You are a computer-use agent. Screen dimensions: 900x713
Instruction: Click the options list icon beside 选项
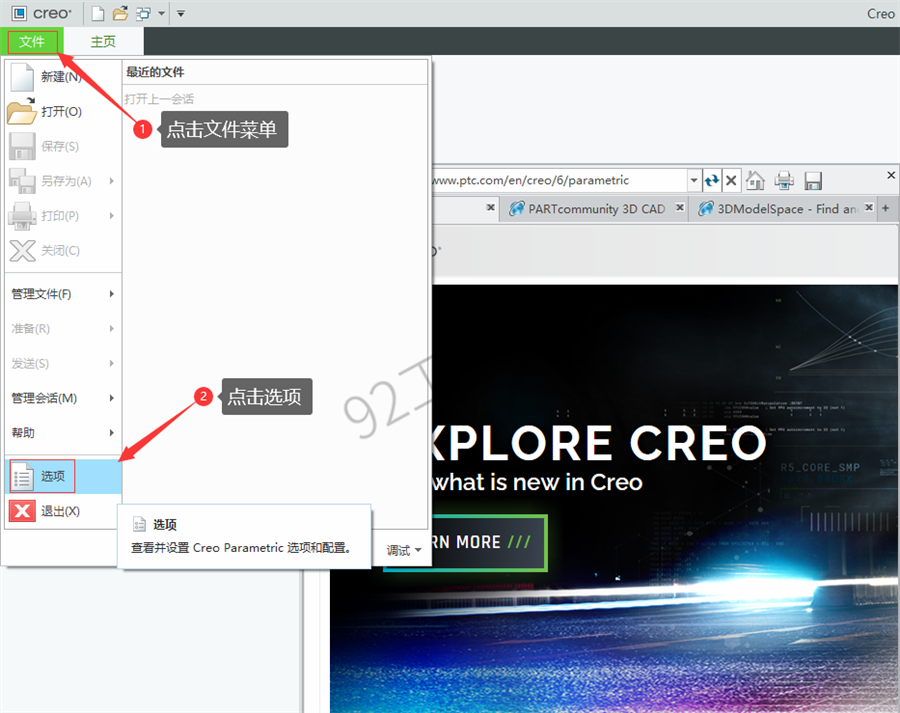pos(22,476)
